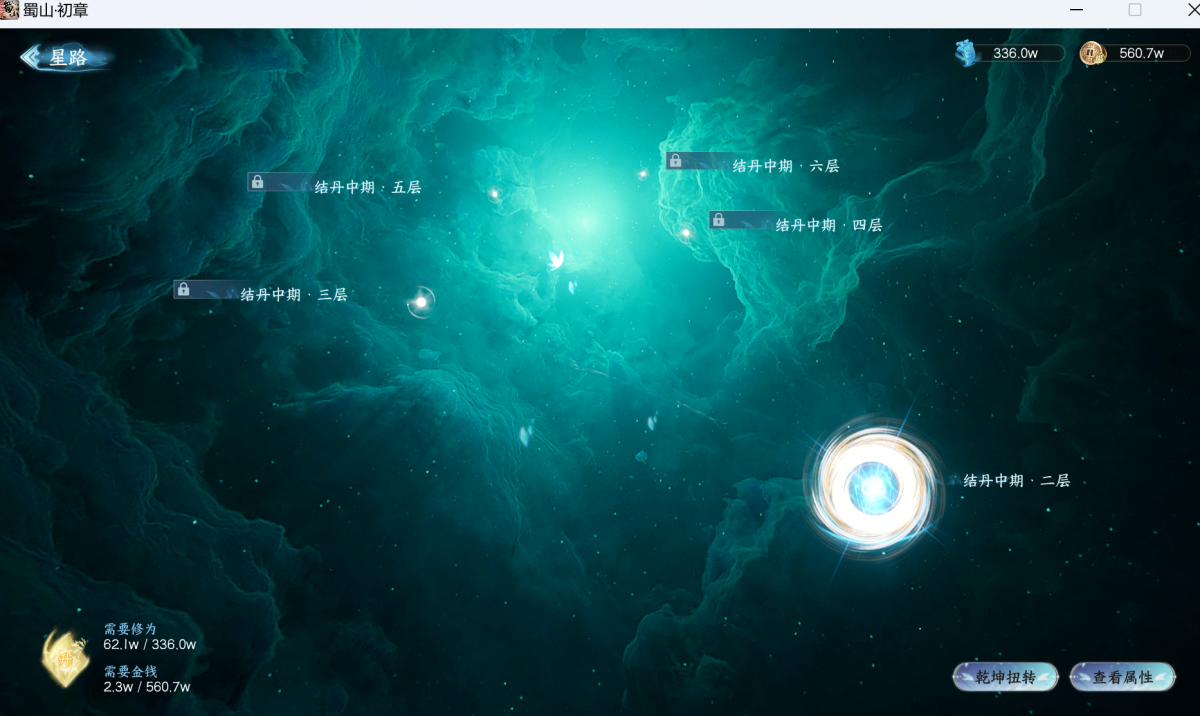Click the 乾坤扭转 button

coord(1006,677)
